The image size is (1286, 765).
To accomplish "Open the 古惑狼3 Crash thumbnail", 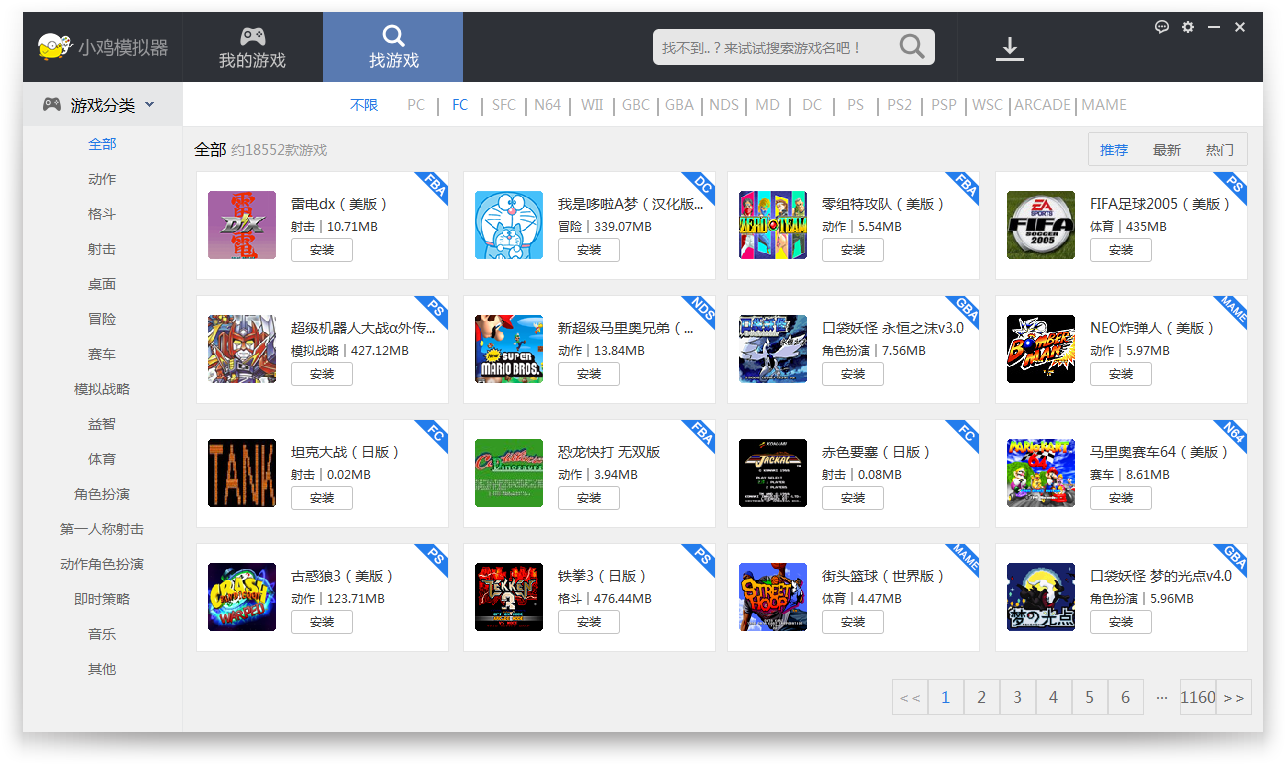I will point(242,597).
